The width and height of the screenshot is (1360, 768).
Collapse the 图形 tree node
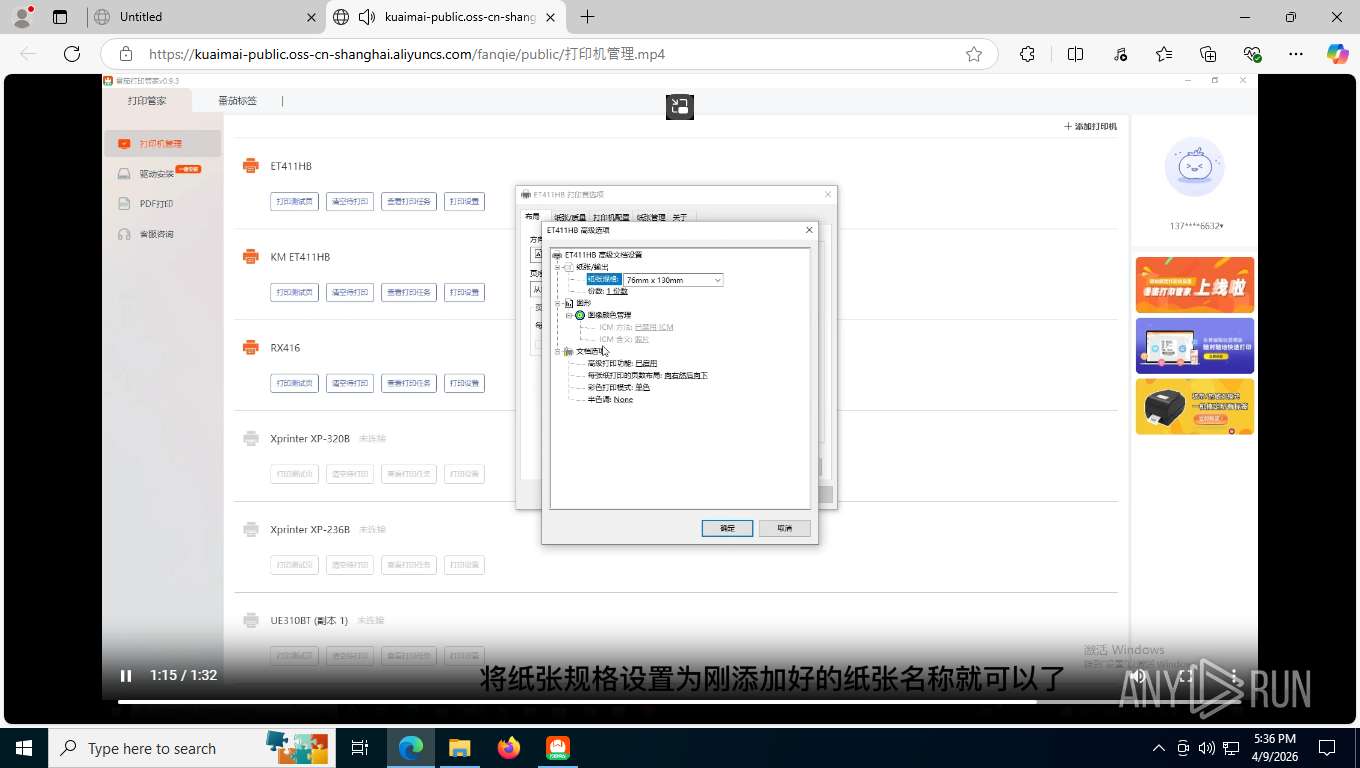tap(558, 303)
